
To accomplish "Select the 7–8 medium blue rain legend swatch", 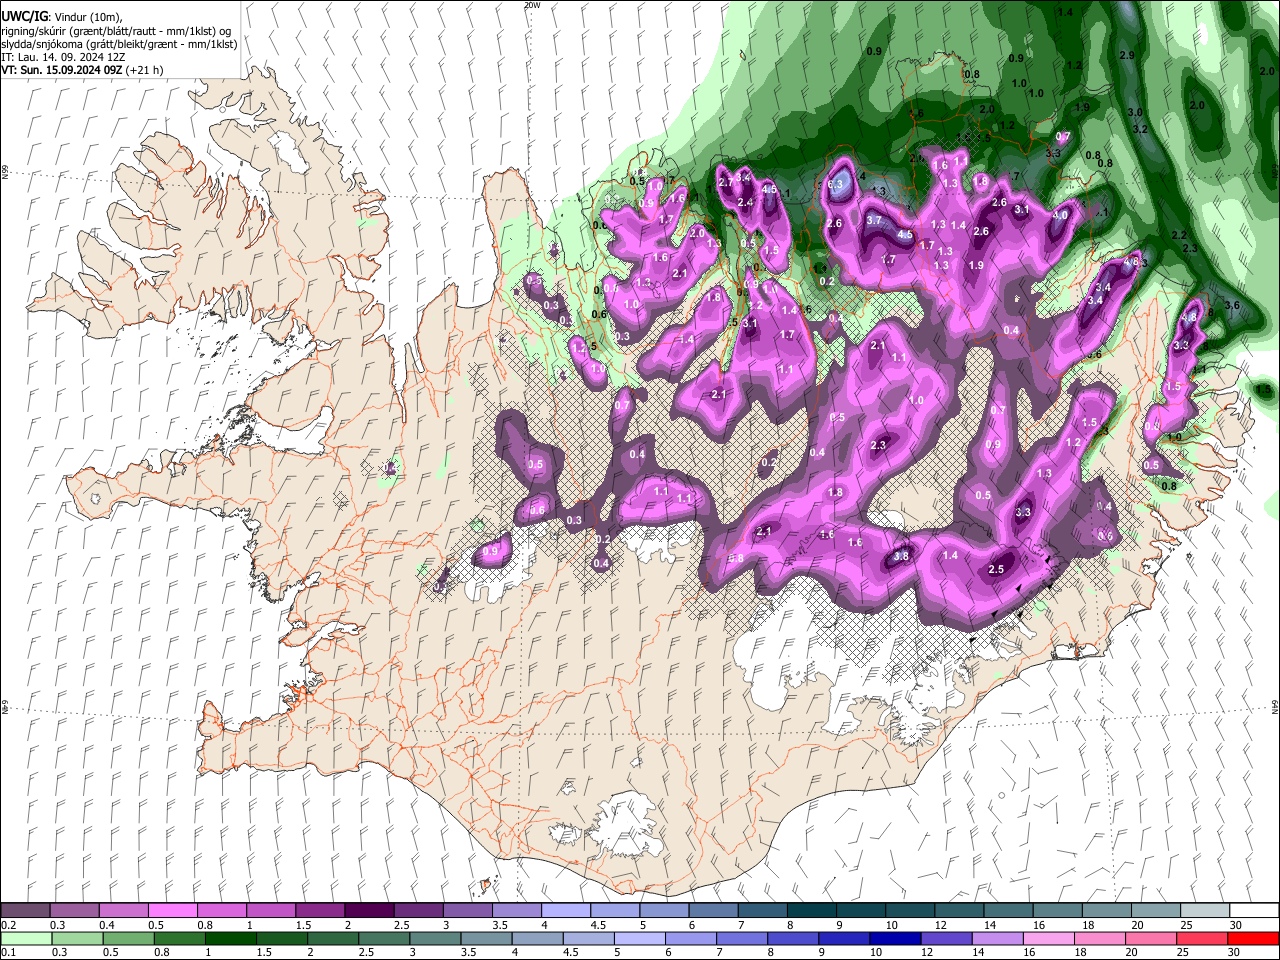I will (x=741, y=938).
